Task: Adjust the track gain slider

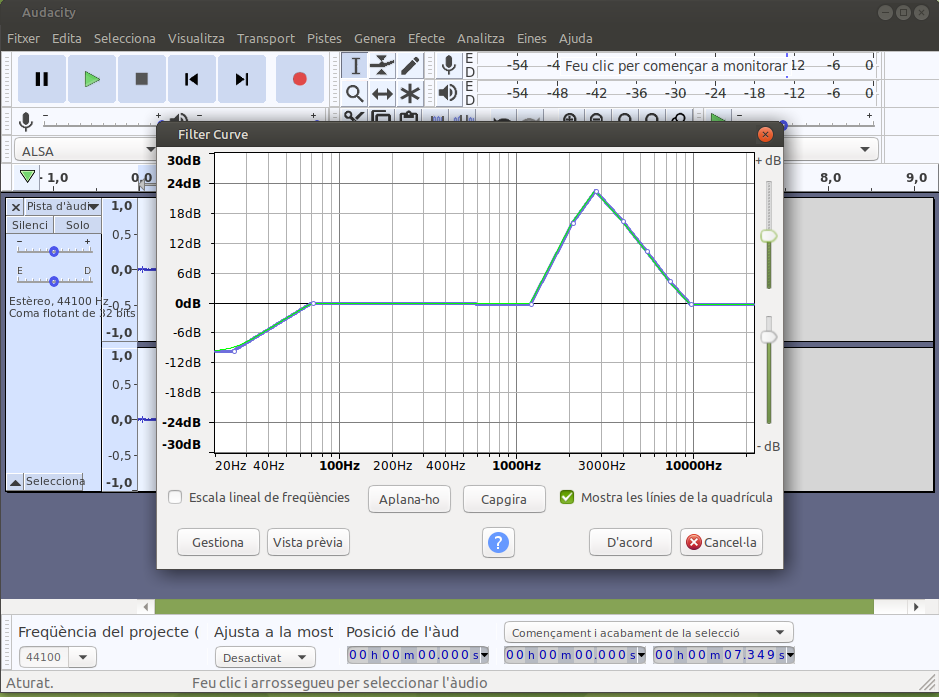Action: [54, 251]
